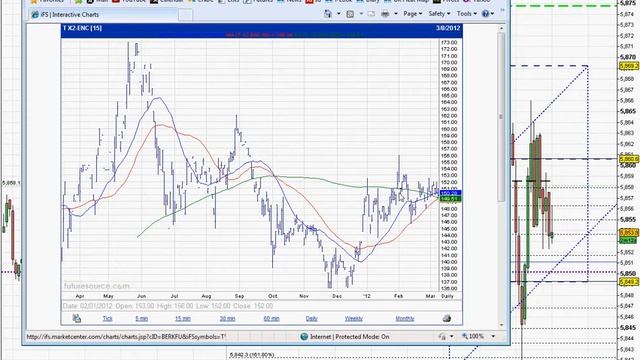
Task: Click yellow 5,860.6 label in background chart
Action: coord(629,158)
